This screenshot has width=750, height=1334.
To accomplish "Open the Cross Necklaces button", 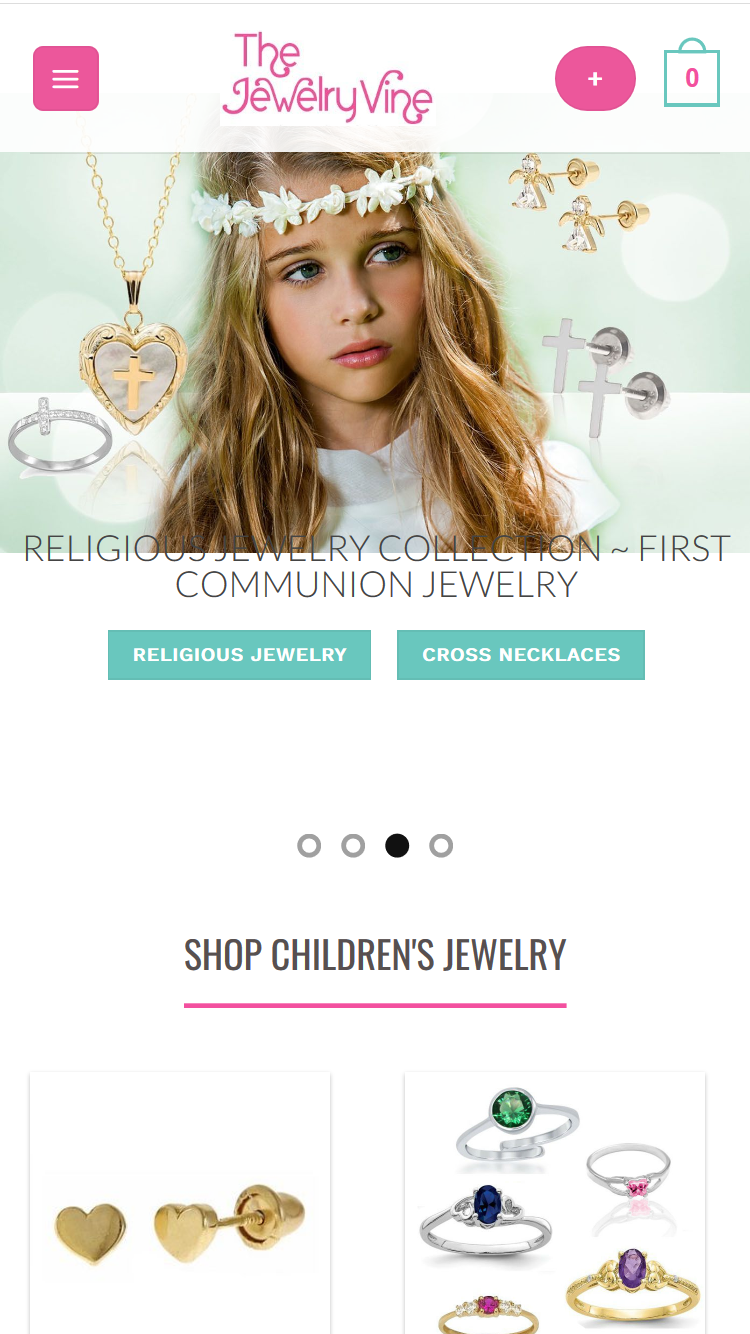I will 521,655.
